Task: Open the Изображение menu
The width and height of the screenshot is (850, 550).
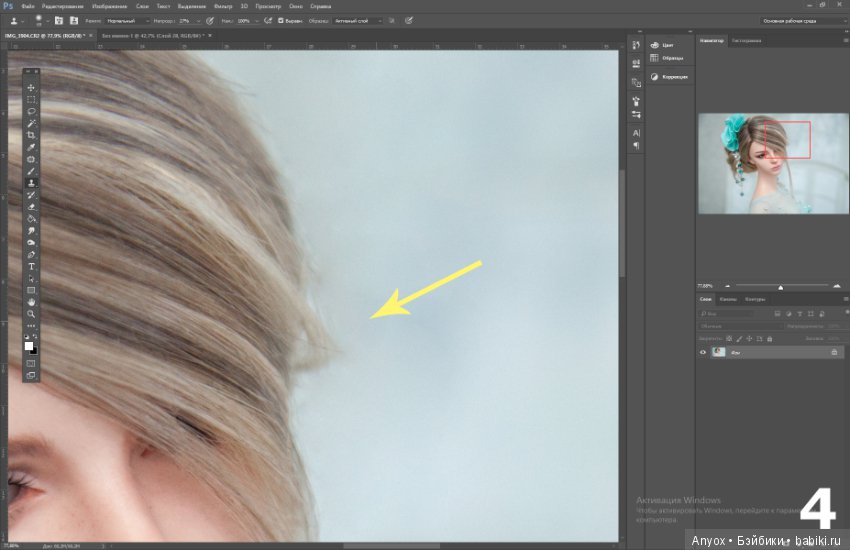Action: click(110, 7)
